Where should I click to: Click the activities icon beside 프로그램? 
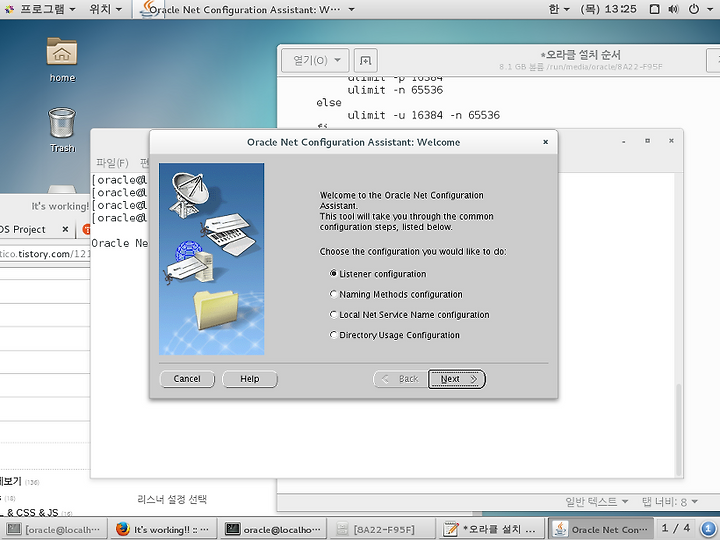point(10,9)
